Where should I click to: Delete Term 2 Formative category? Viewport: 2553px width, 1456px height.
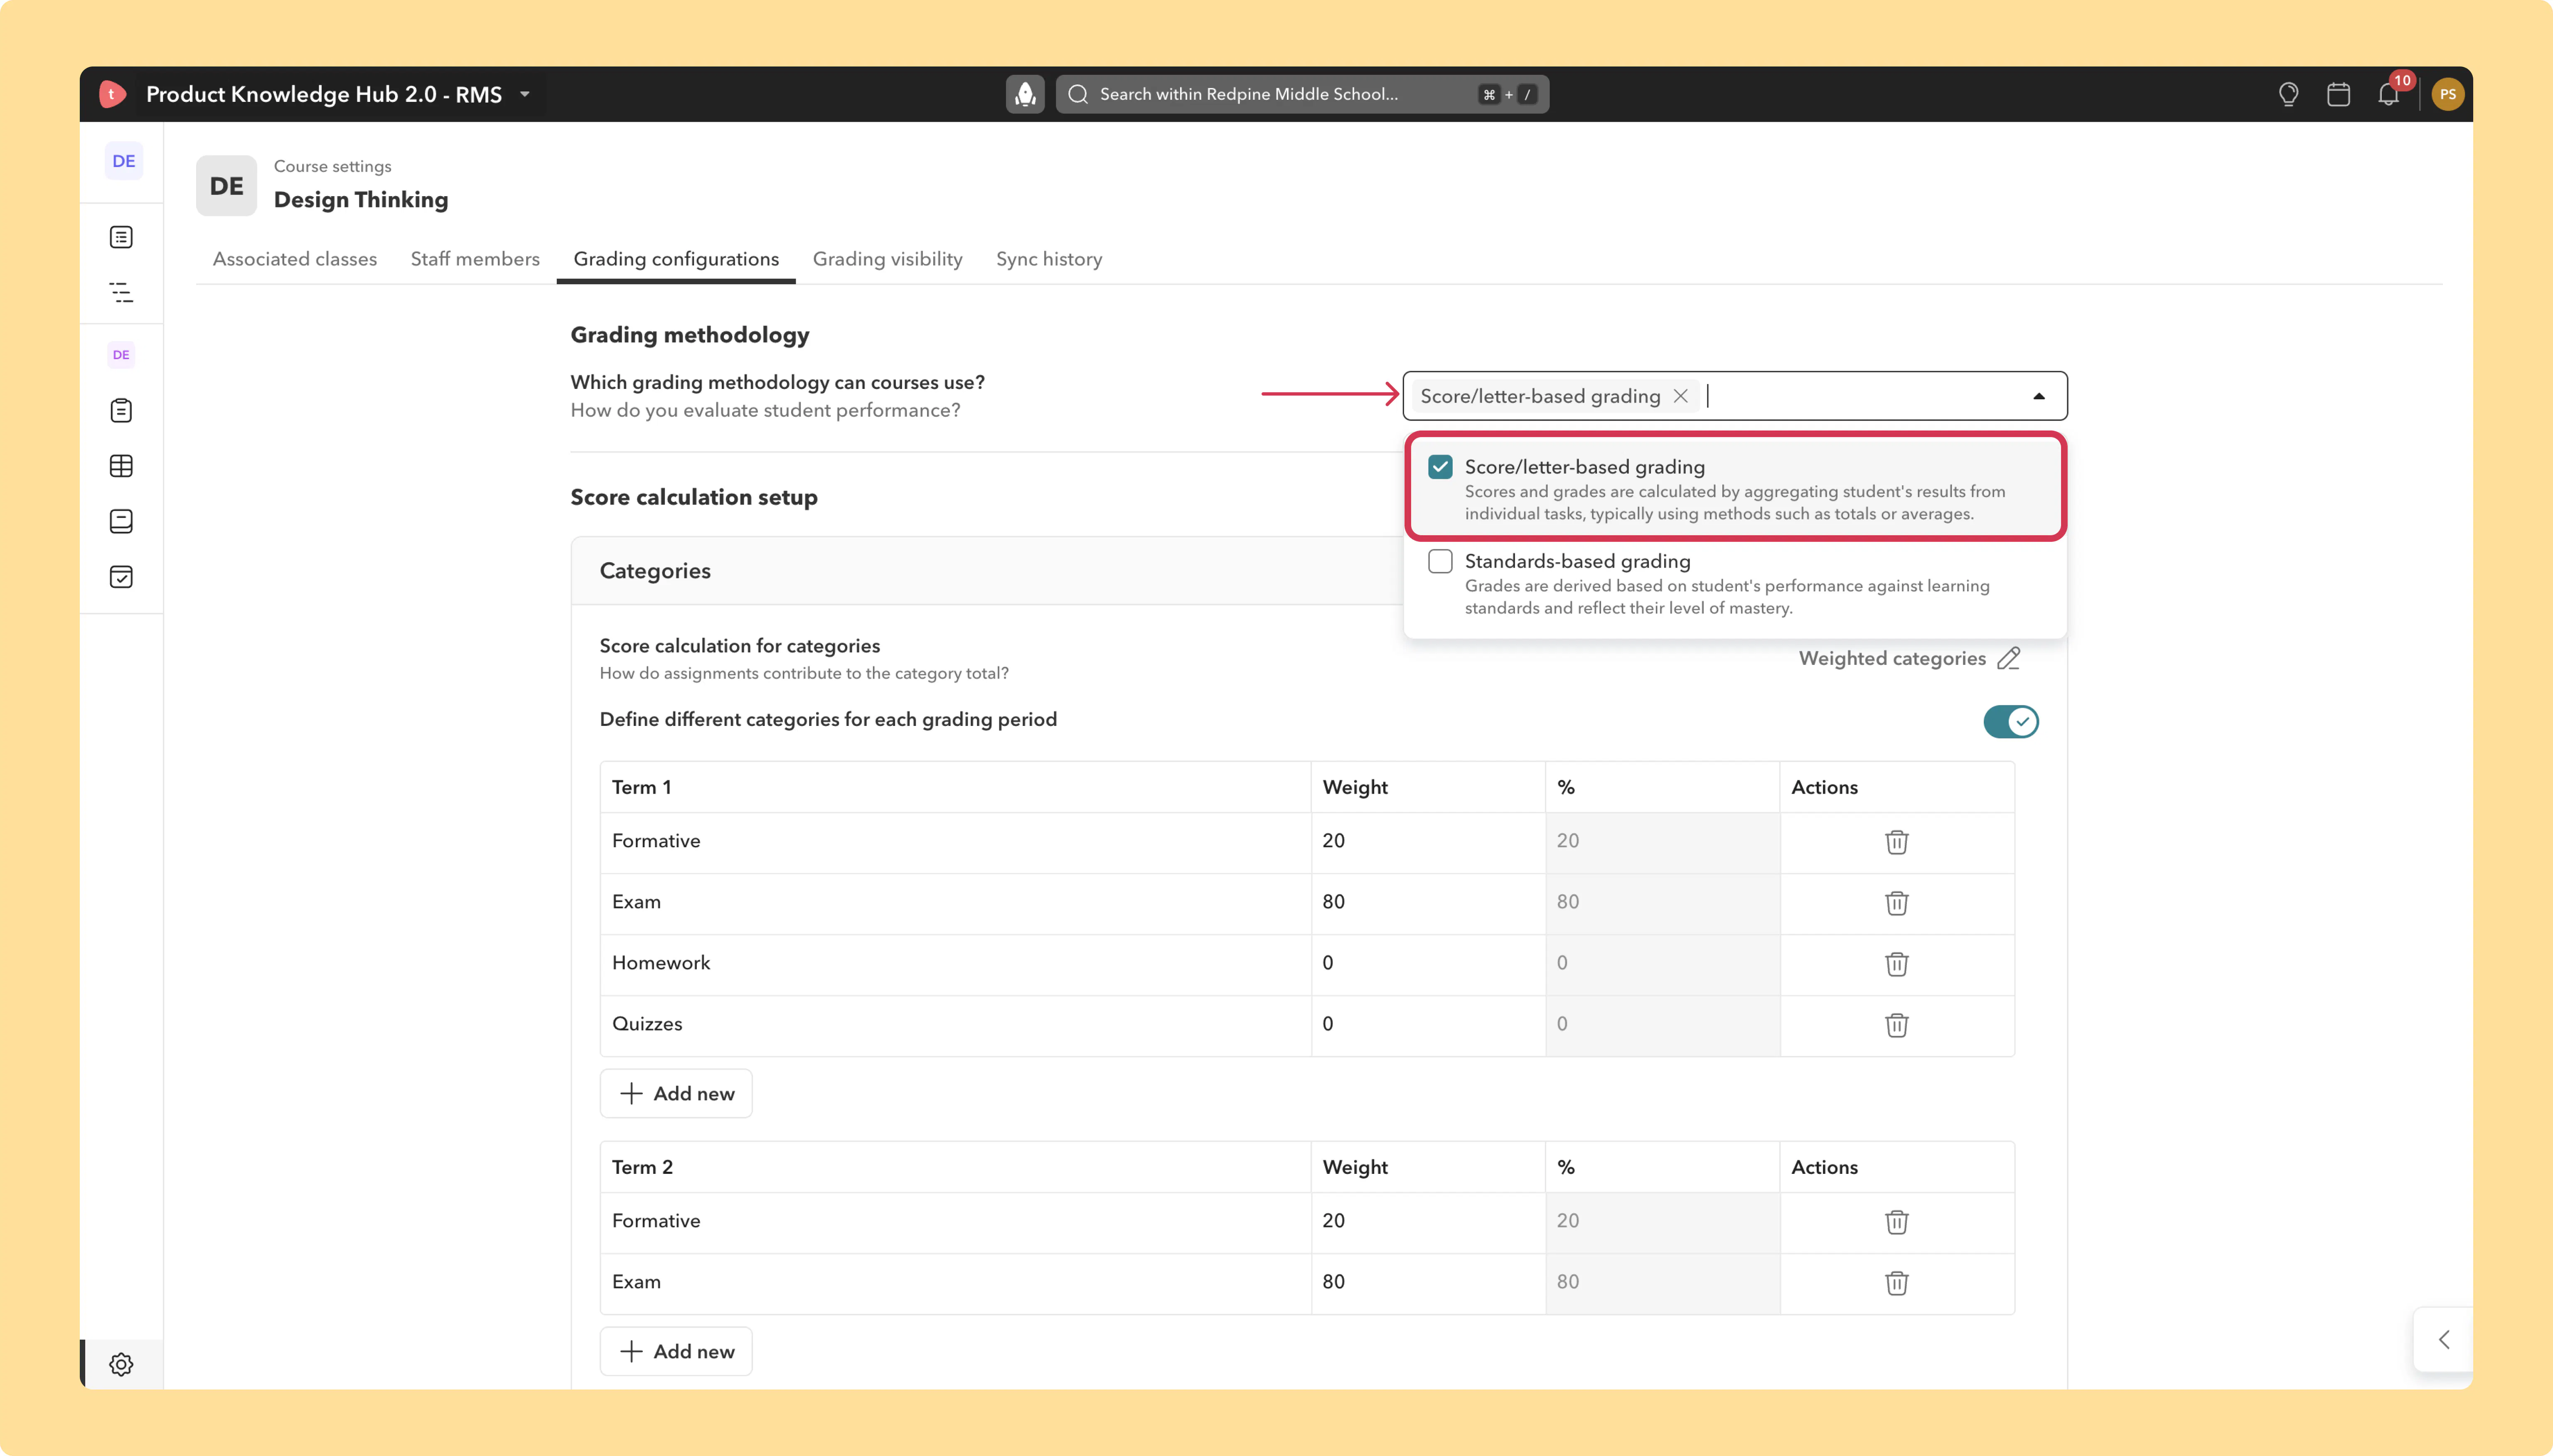click(1896, 1222)
